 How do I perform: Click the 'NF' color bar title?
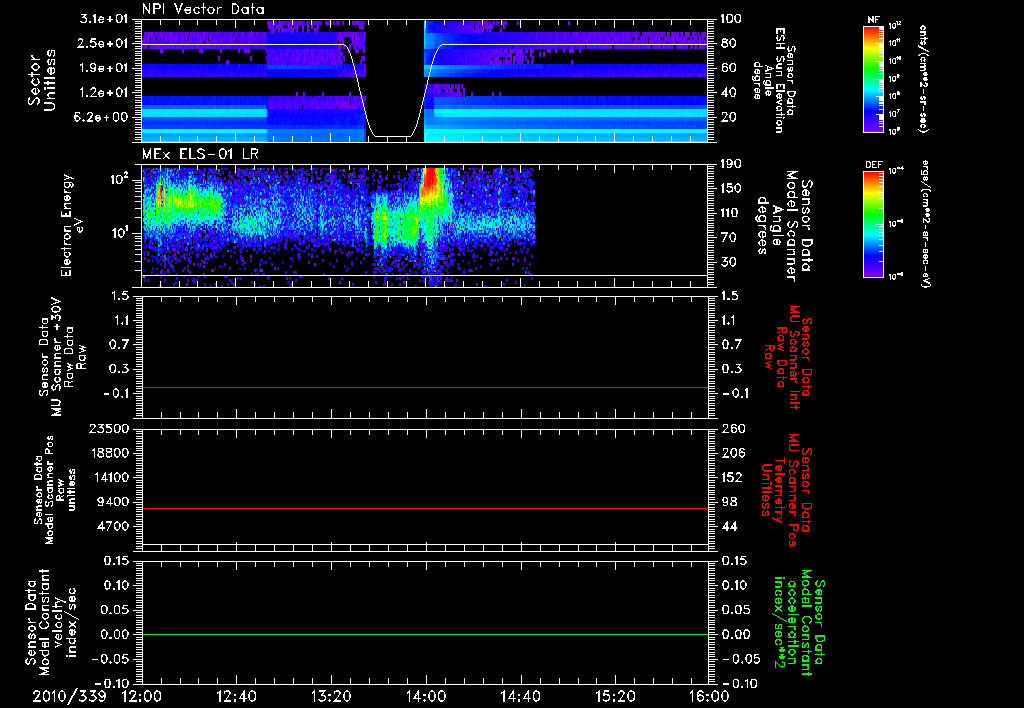pos(873,20)
